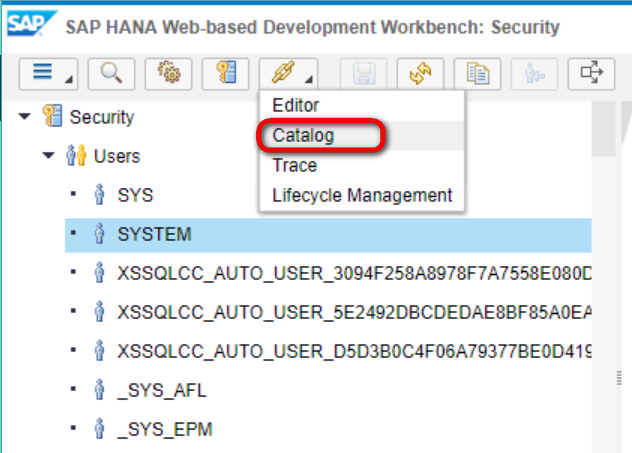The height and width of the screenshot is (453, 632).
Task: Click the magnifying glass search icon
Action: [x=111, y=73]
